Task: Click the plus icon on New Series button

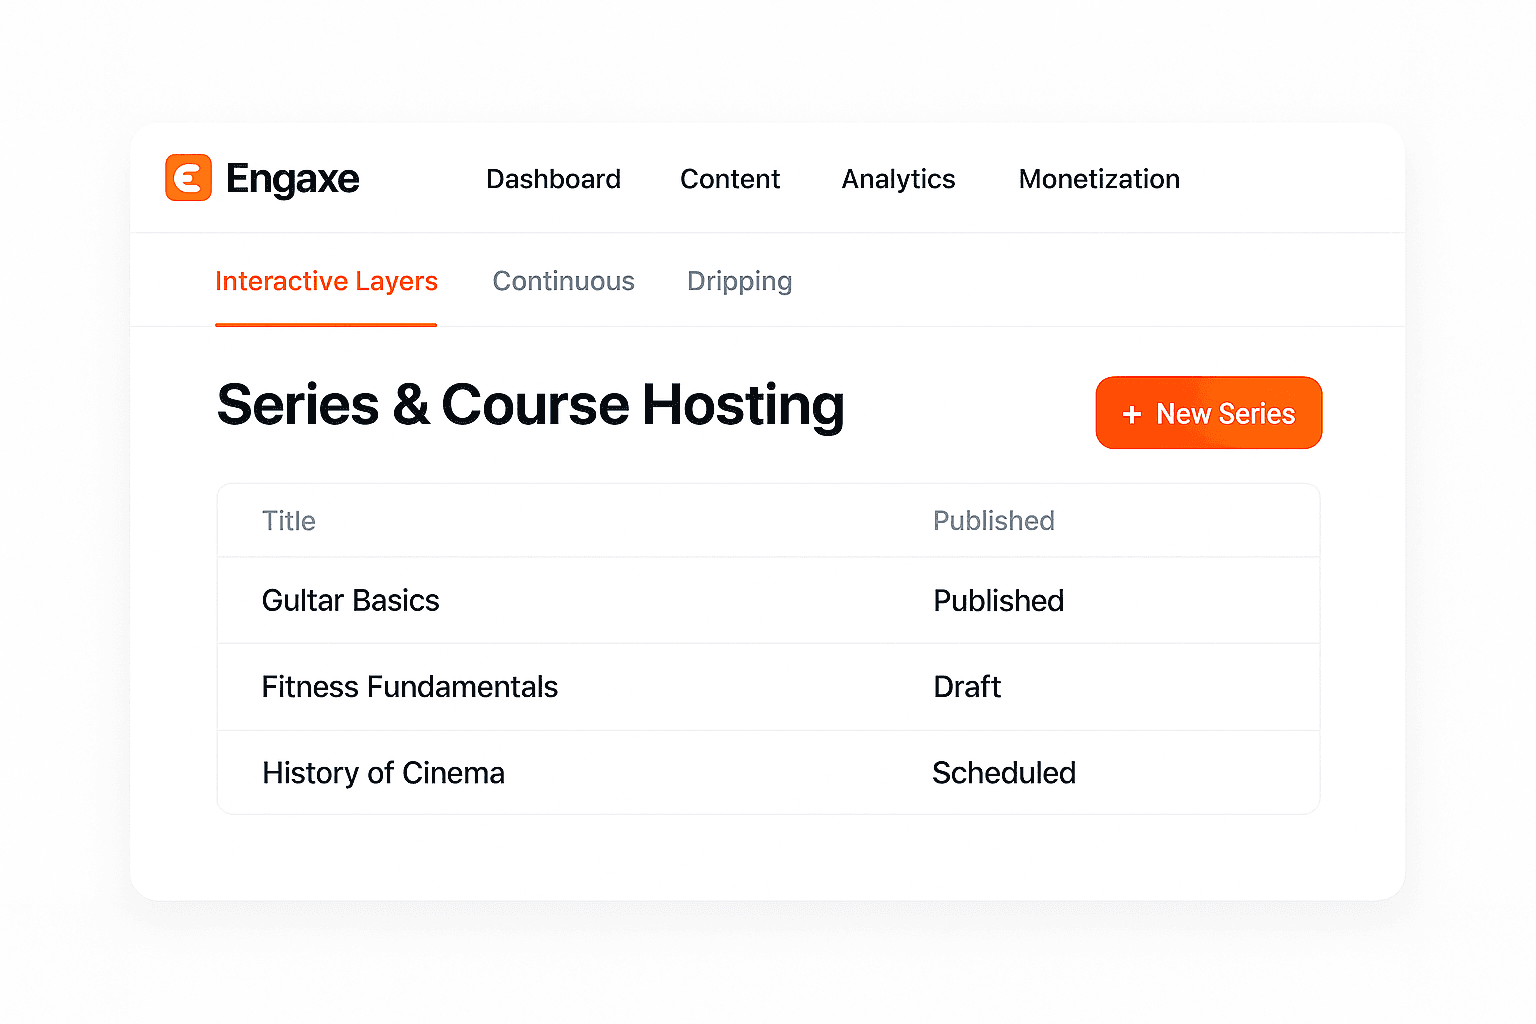Action: 1132,413
